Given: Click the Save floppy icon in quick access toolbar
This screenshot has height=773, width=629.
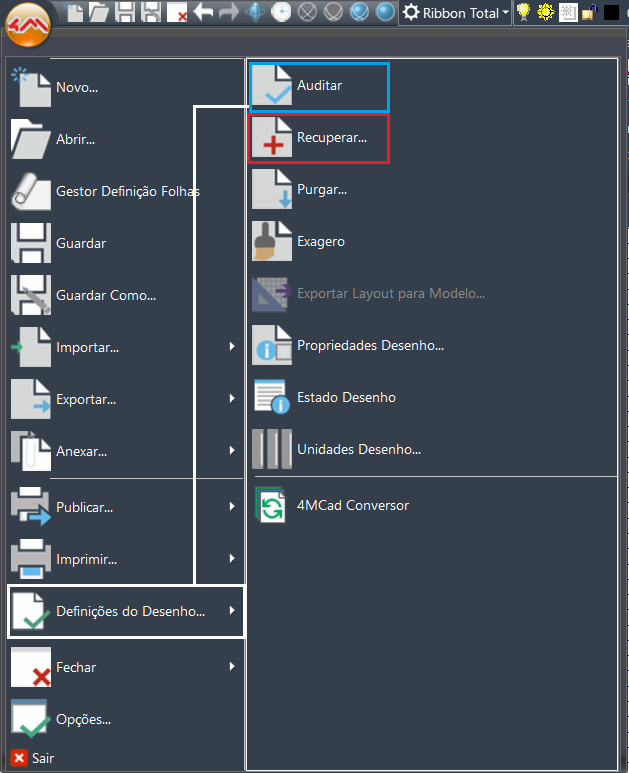Looking at the screenshot, I should point(125,12).
